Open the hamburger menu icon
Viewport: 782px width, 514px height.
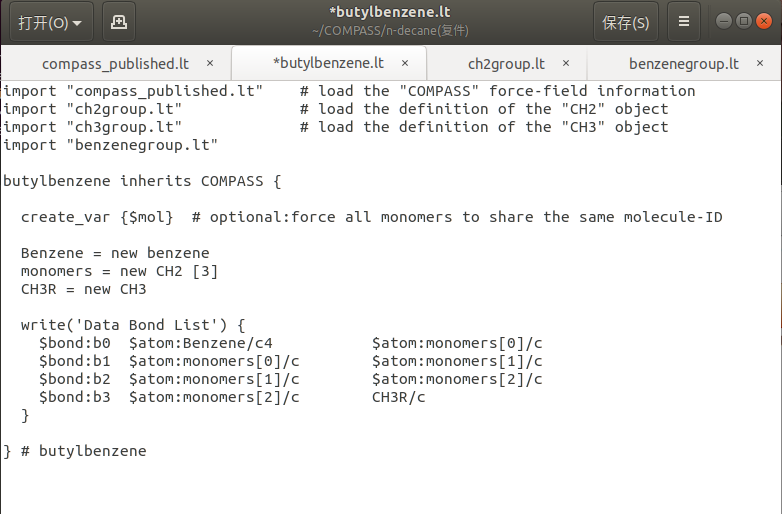(684, 22)
